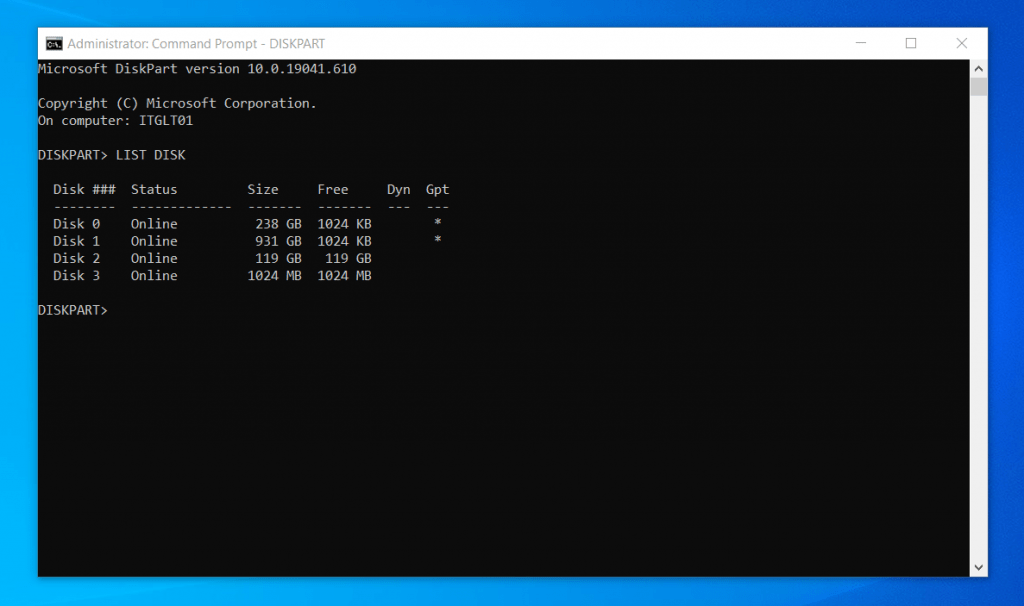Click the window title 'Administrator: Command Prompt - DISKPART'
Screen dimensions: 1024x606
click(196, 44)
